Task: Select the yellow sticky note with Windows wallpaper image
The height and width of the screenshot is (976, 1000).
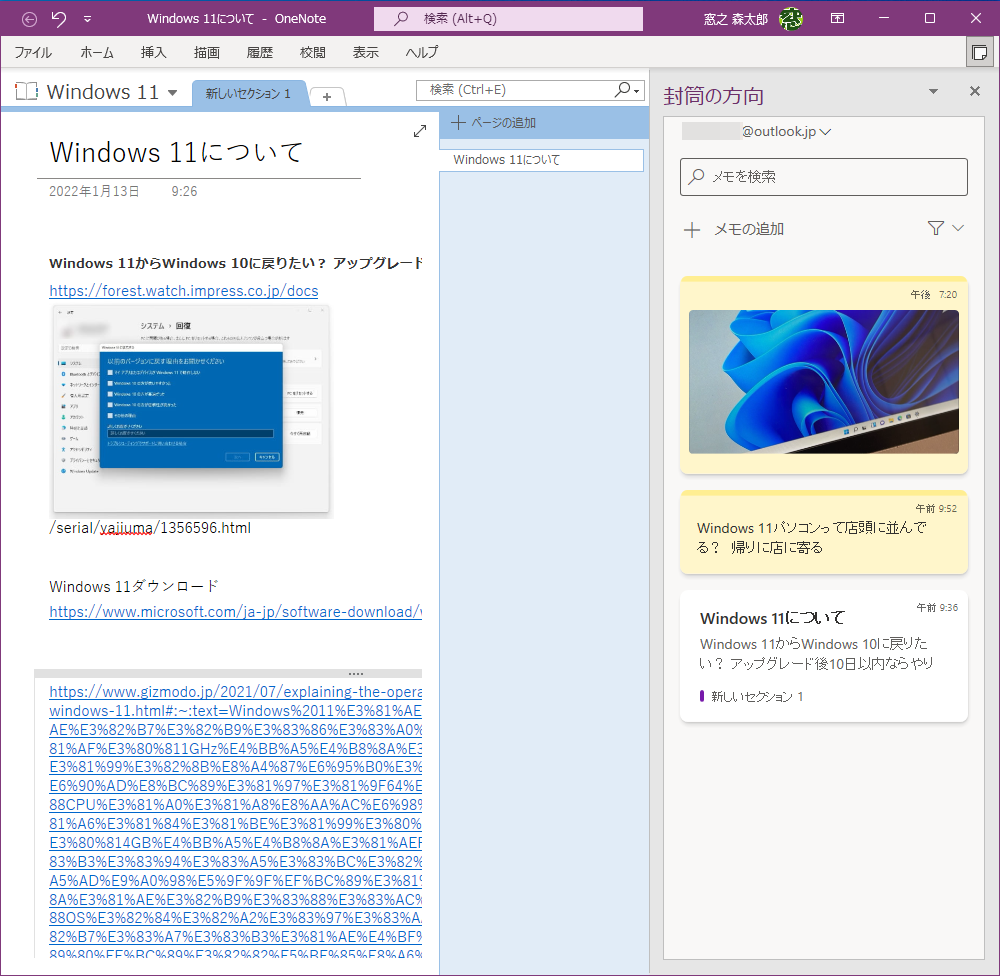Action: point(823,382)
